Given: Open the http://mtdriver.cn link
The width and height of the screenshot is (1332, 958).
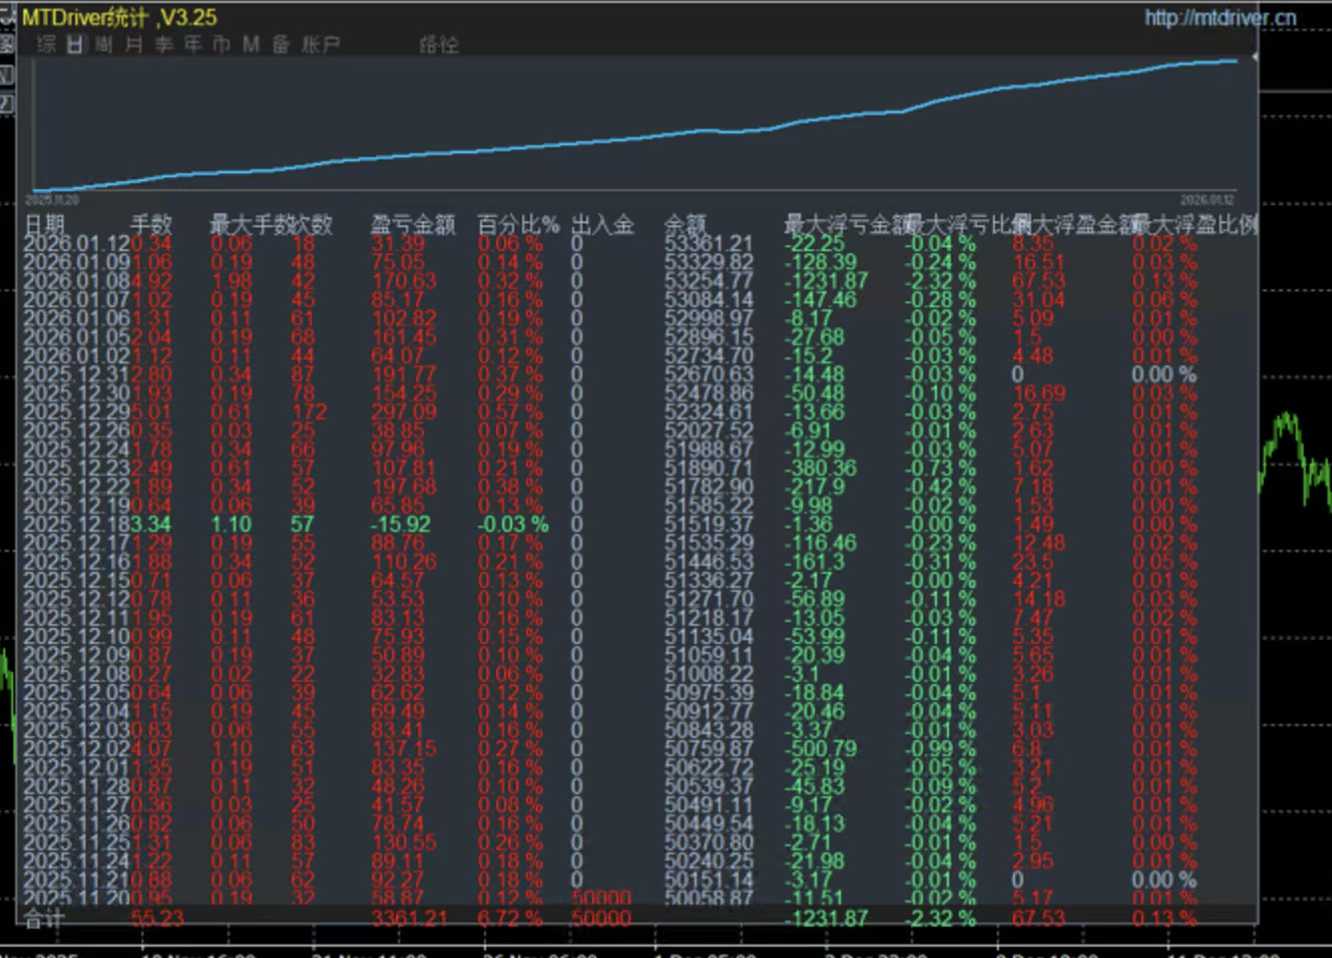Looking at the screenshot, I should (x=1220, y=17).
